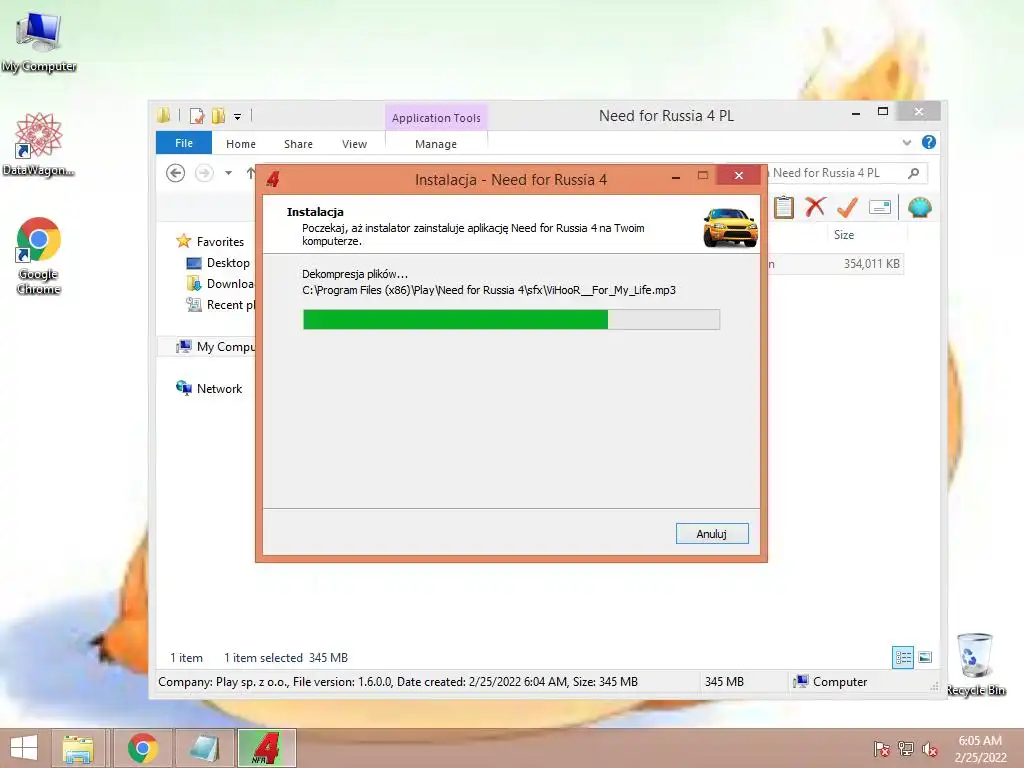
Task: Click the '1 item selected 345 MB' status text
Action: click(285, 658)
